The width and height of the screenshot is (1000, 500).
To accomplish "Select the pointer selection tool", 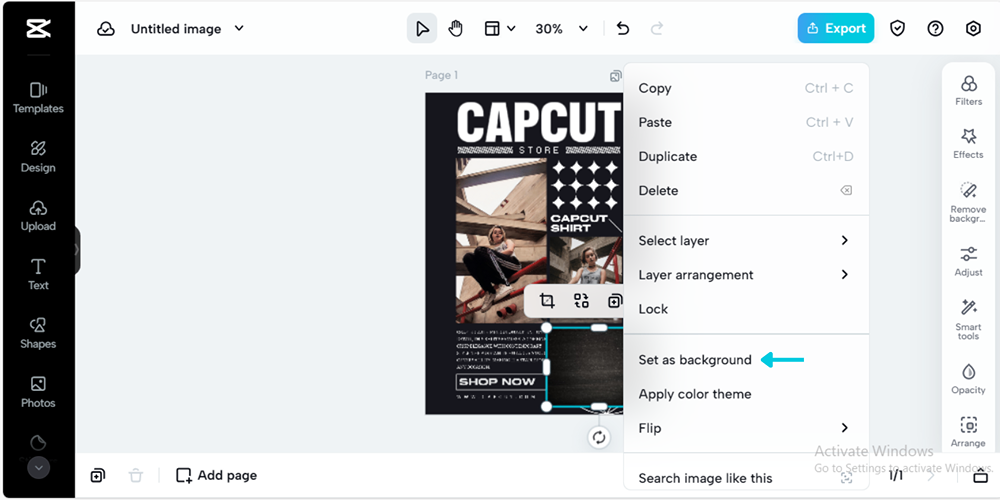I will click(x=422, y=29).
